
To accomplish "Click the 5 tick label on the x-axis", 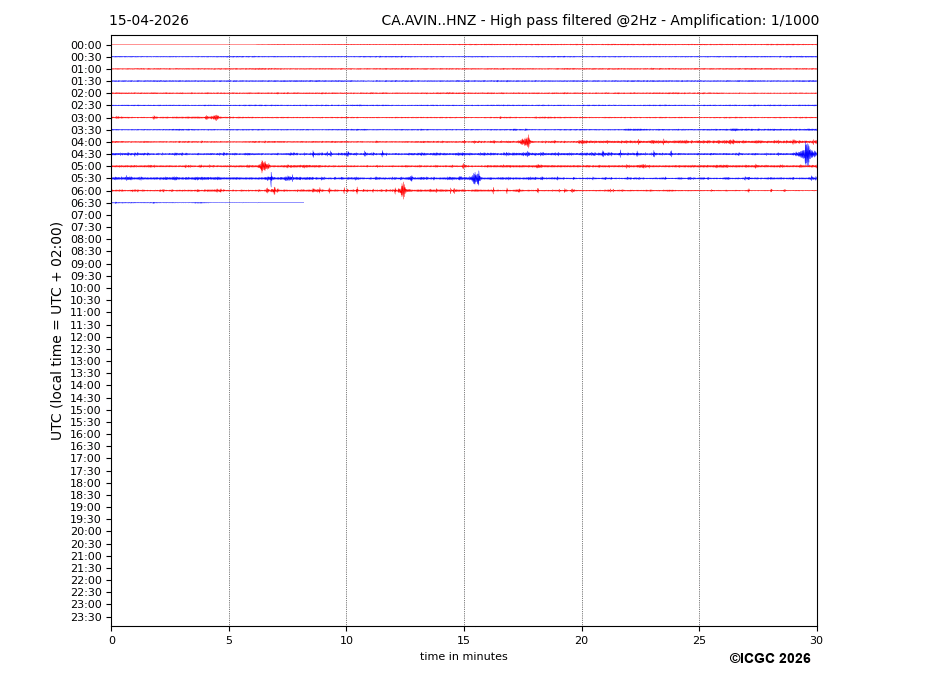I will [229, 640].
